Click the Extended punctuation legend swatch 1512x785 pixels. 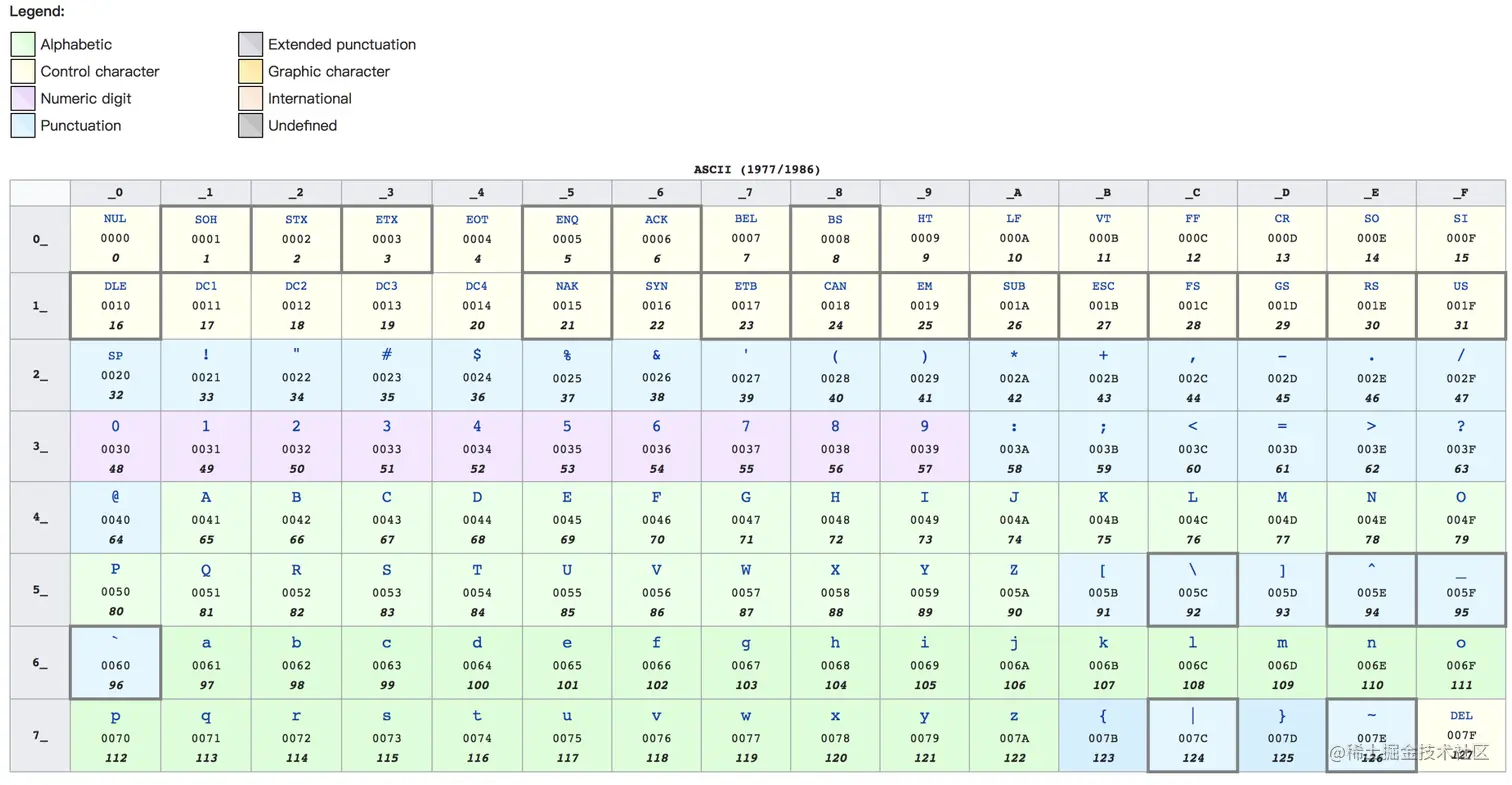pyautogui.click(x=250, y=44)
